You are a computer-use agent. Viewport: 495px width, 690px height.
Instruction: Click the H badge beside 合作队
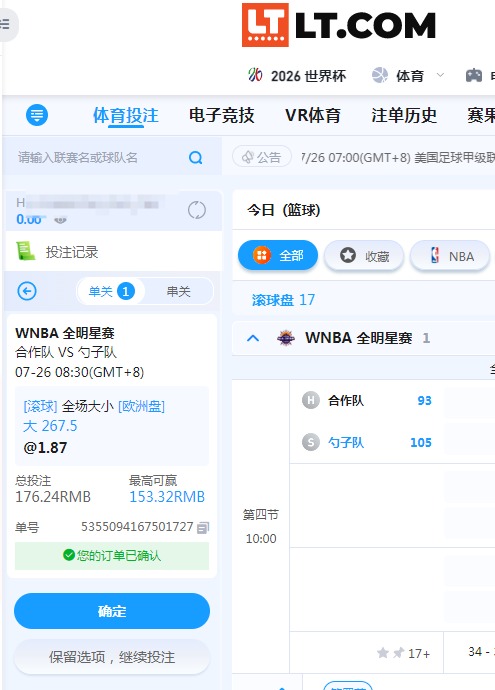[x=311, y=400]
